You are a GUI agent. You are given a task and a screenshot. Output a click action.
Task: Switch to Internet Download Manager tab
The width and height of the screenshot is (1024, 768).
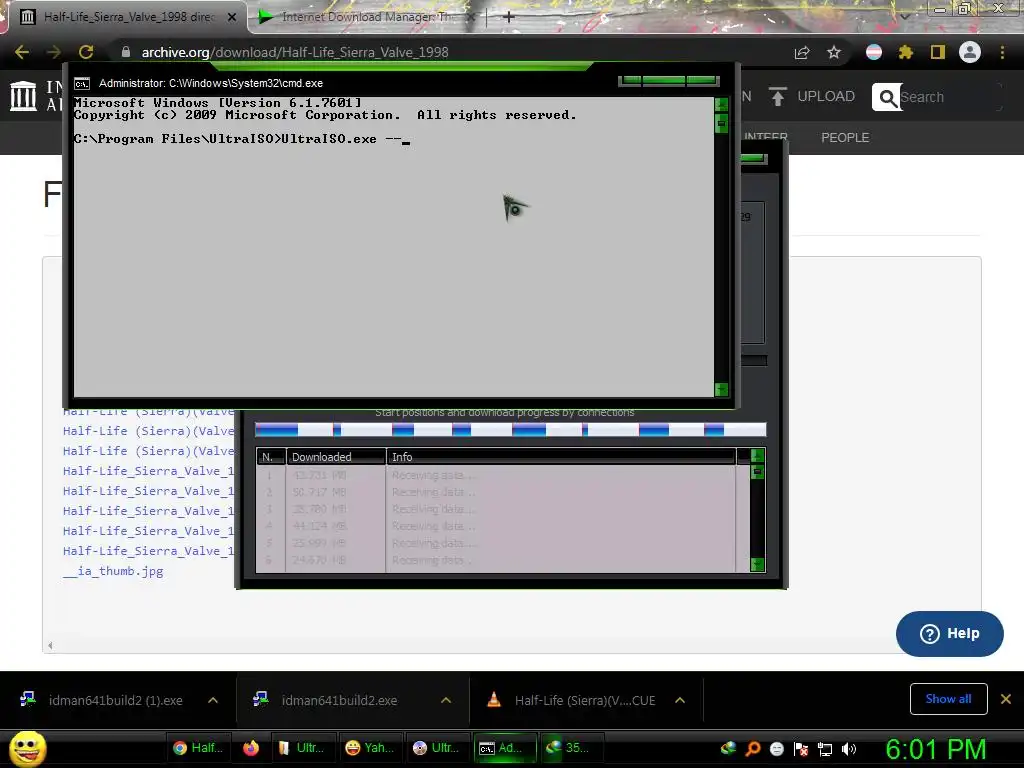pos(366,17)
